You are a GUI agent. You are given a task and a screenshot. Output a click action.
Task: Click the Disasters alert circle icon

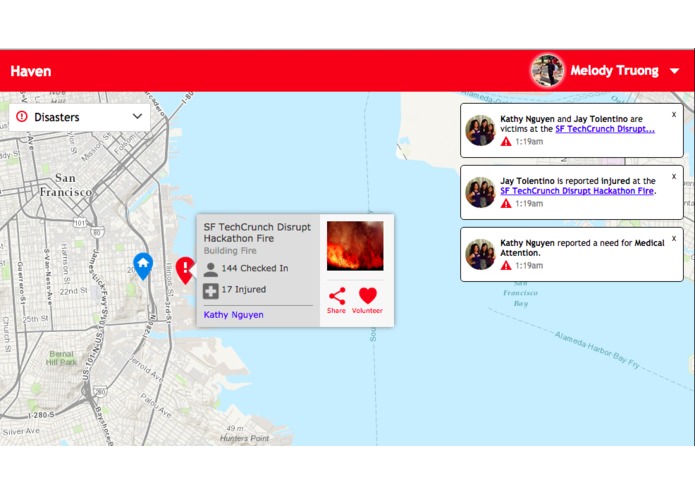[21, 117]
